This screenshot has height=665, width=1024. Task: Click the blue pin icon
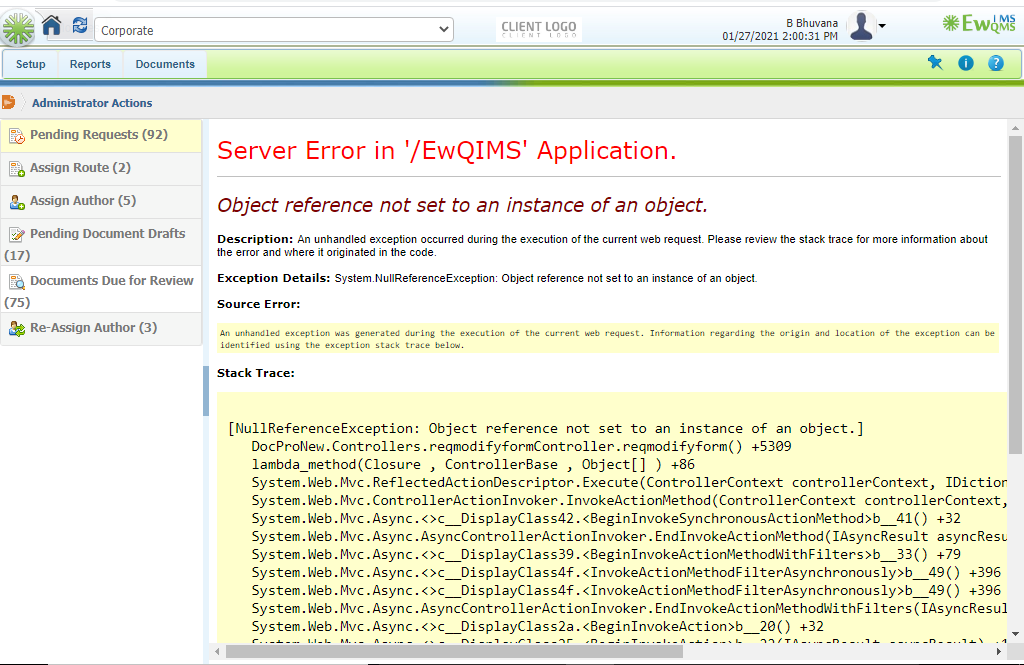pos(935,63)
